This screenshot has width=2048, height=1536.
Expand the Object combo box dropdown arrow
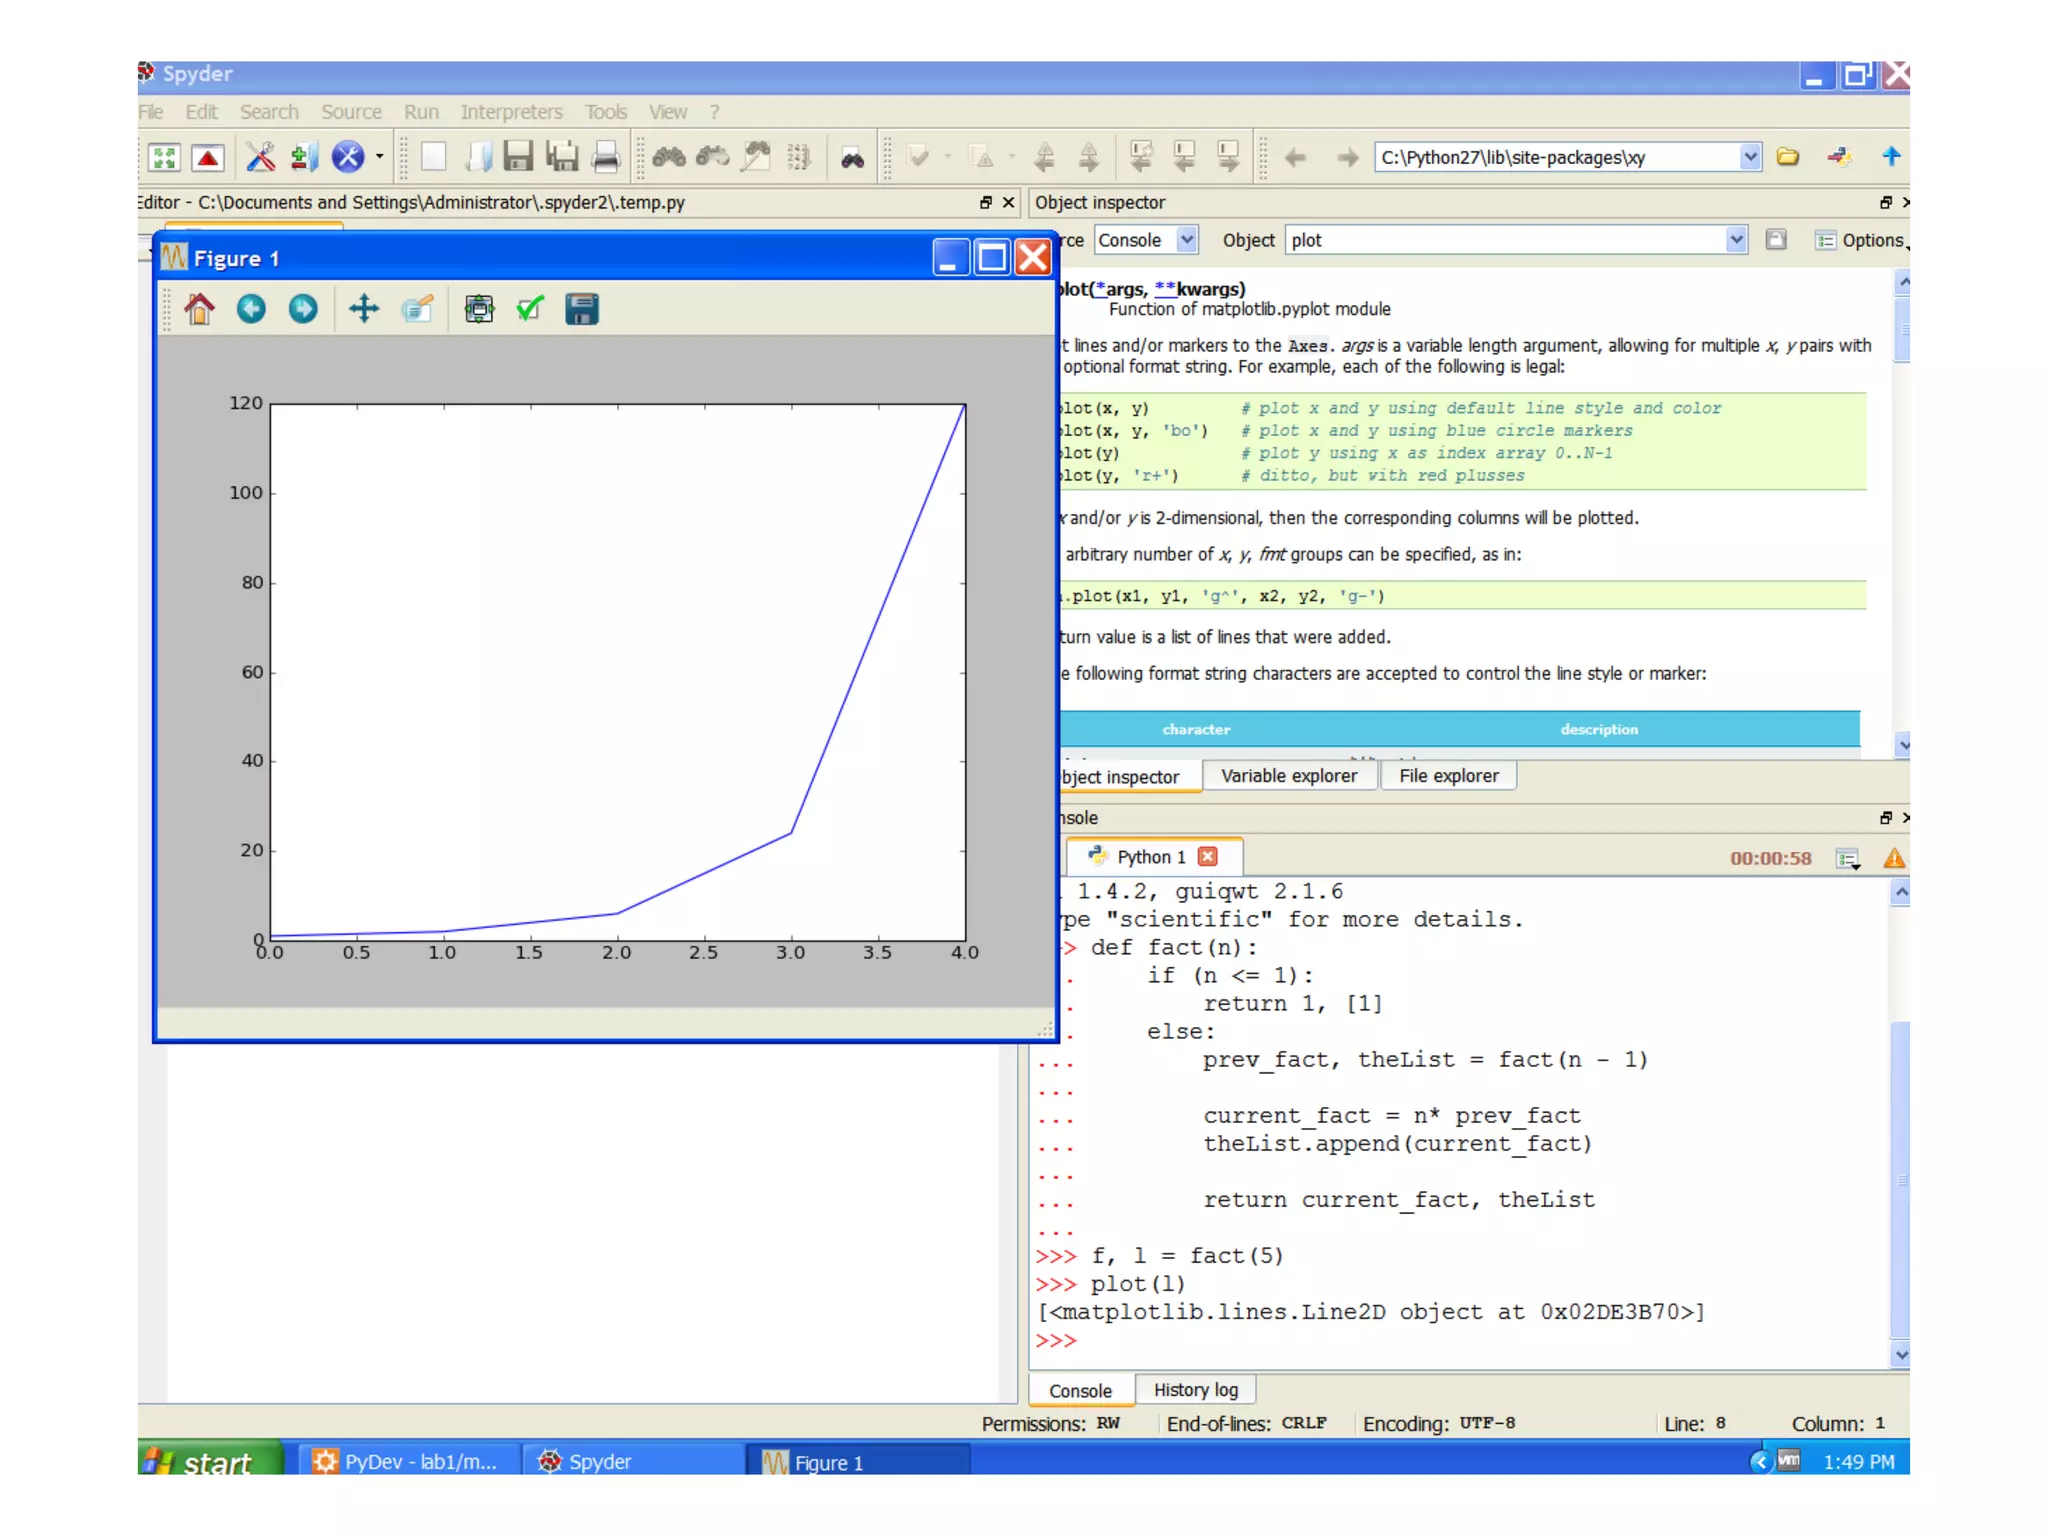pos(1736,240)
